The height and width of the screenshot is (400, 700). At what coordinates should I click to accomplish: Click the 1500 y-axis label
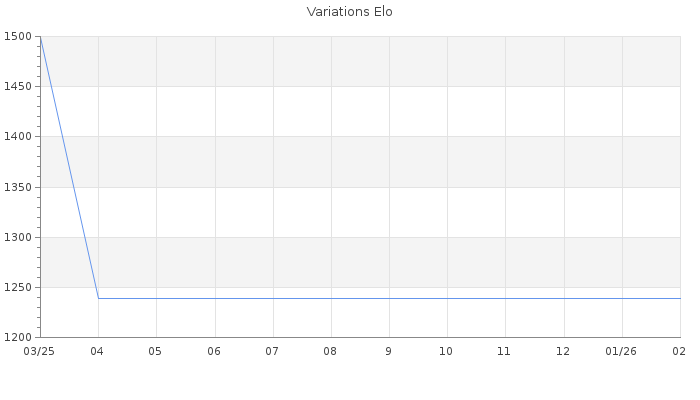pos(17,37)
